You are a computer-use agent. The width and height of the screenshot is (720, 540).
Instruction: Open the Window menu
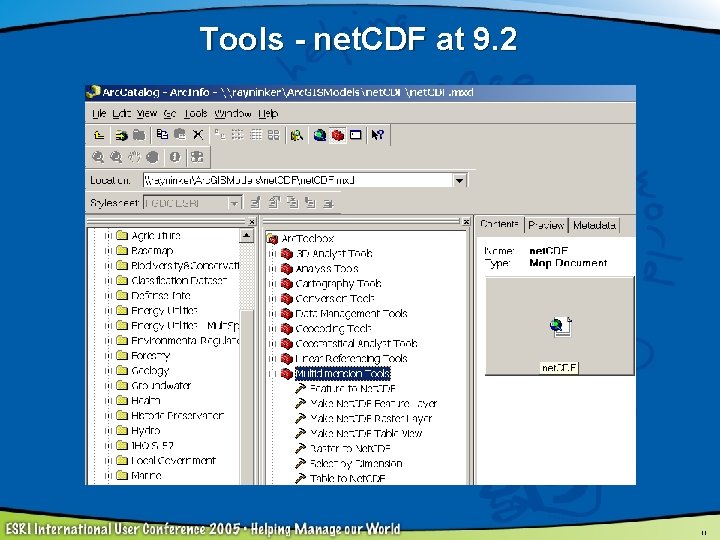pos(233,113)
